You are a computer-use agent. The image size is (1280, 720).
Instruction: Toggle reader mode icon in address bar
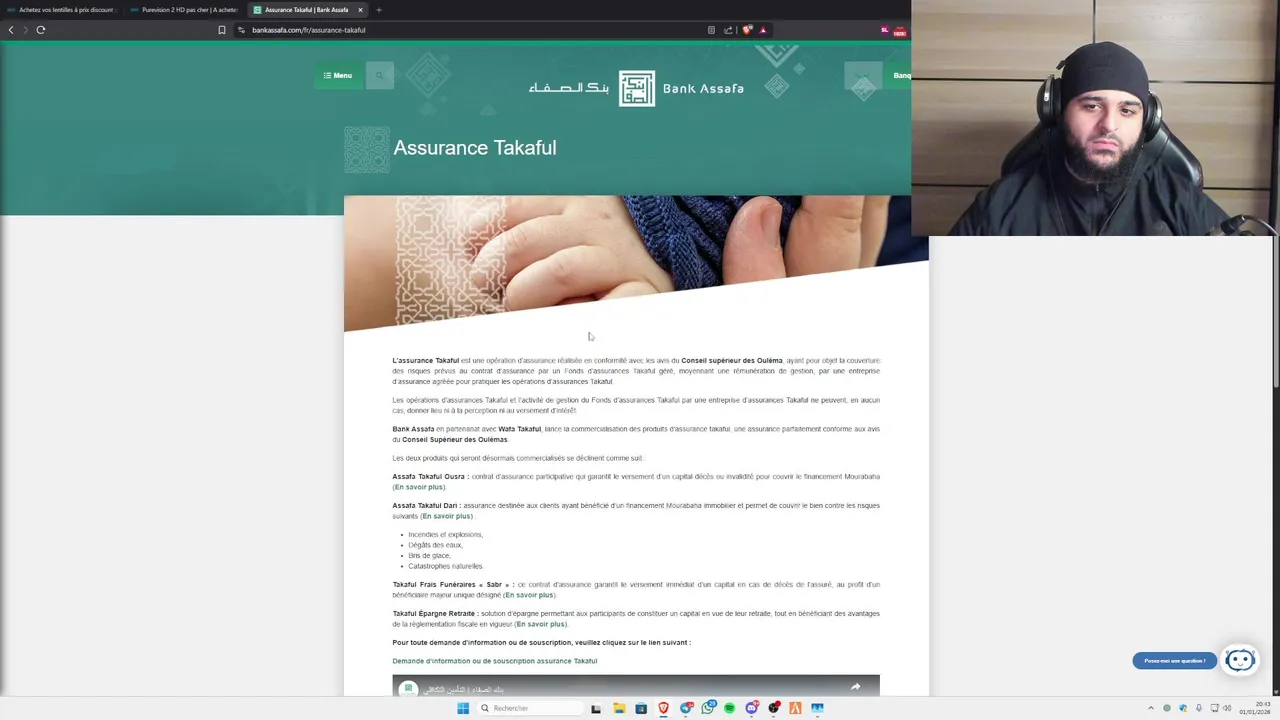[711, 30]
